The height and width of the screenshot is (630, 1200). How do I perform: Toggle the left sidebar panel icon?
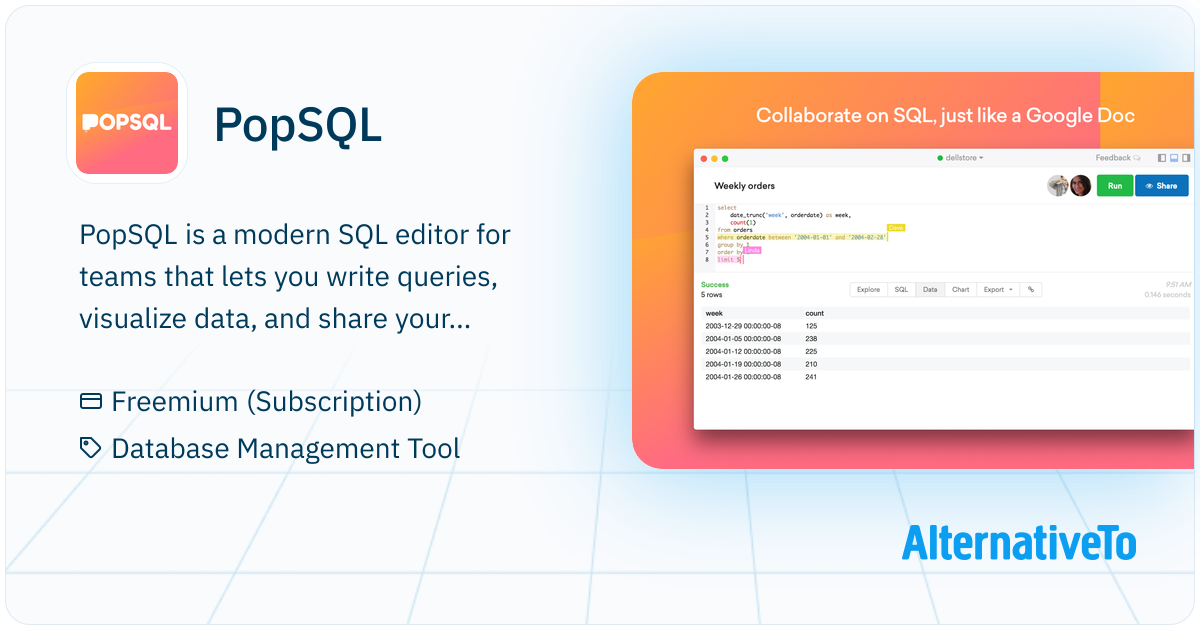[x=1162, y=158]
